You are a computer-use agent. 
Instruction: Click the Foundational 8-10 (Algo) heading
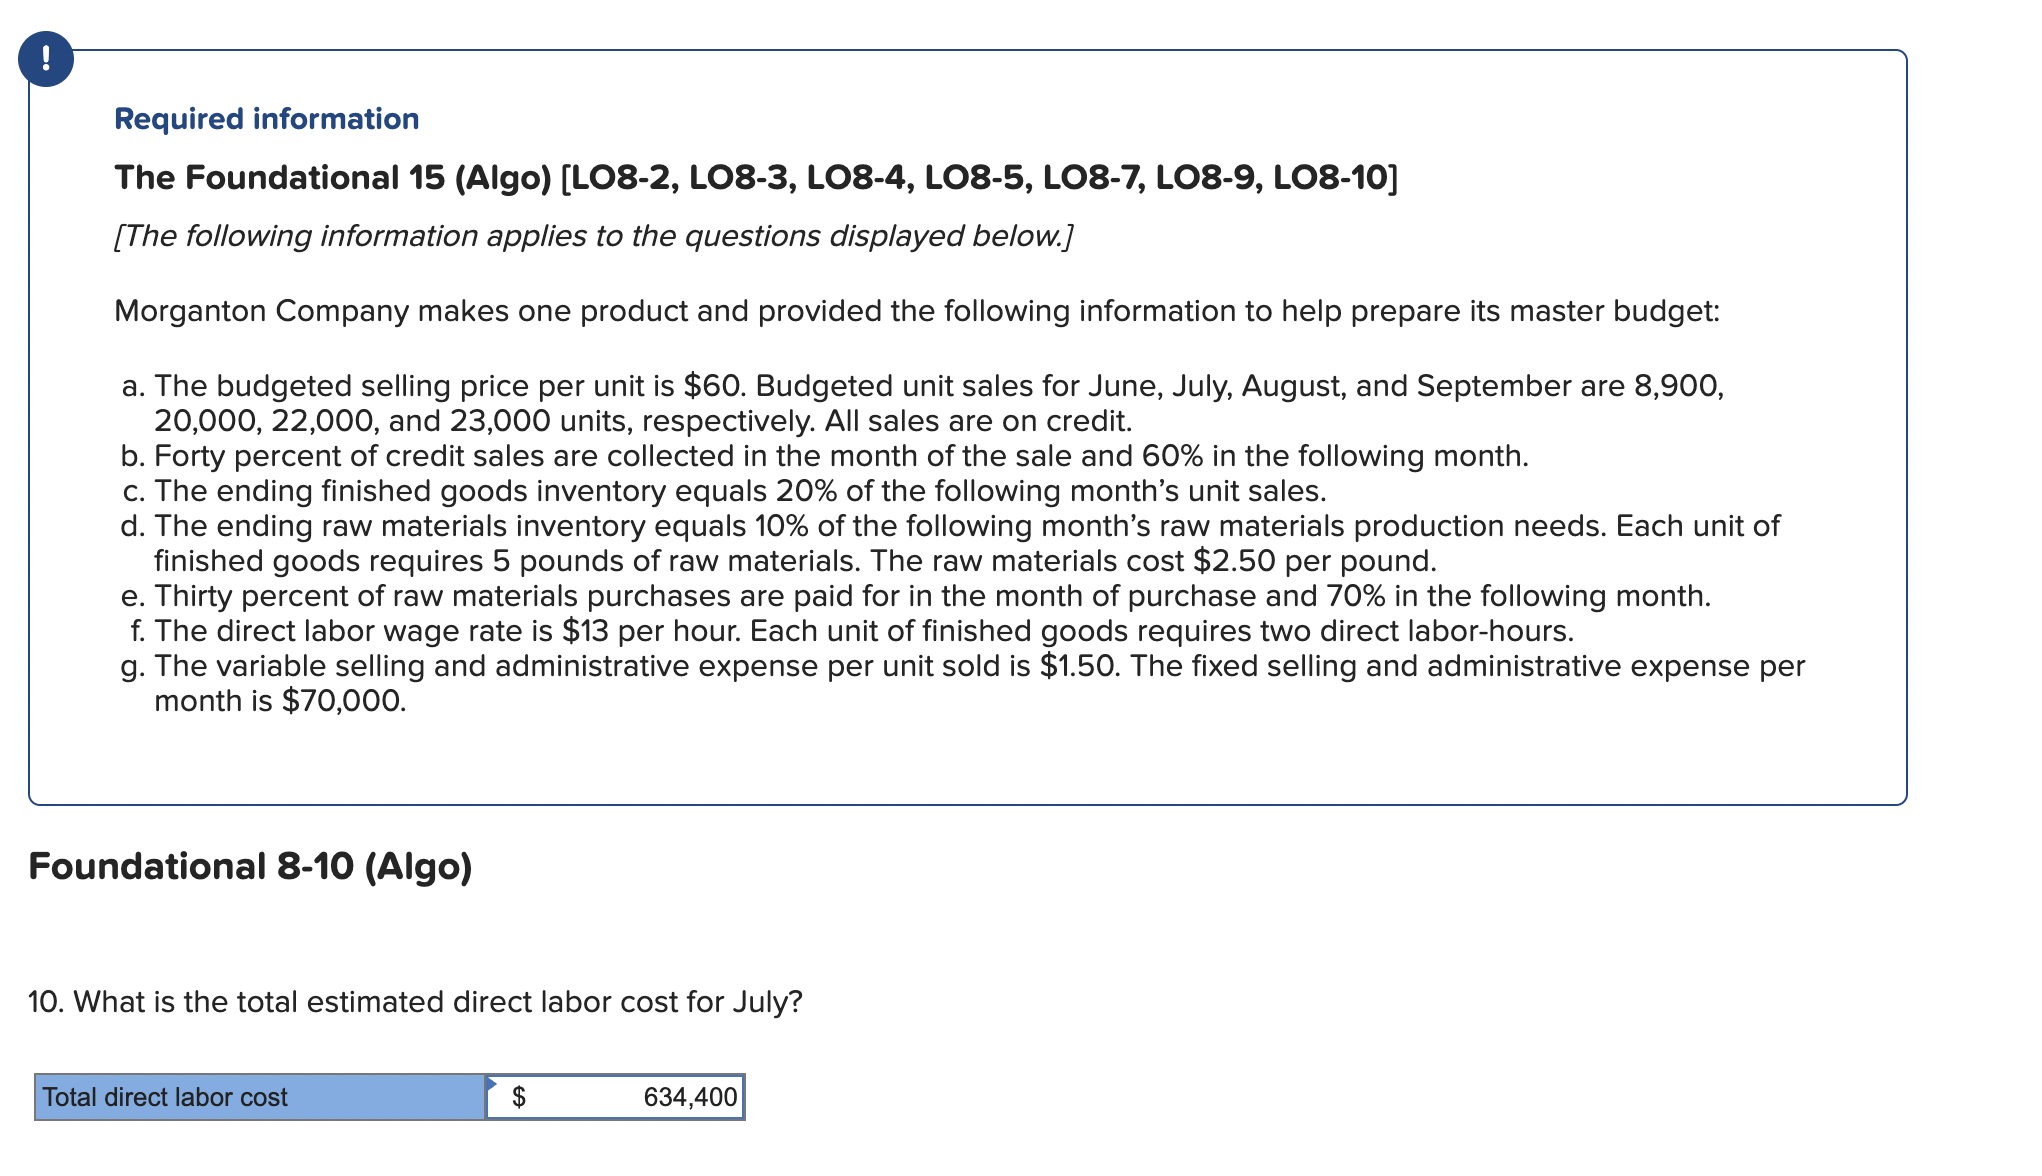coord(250,868)
